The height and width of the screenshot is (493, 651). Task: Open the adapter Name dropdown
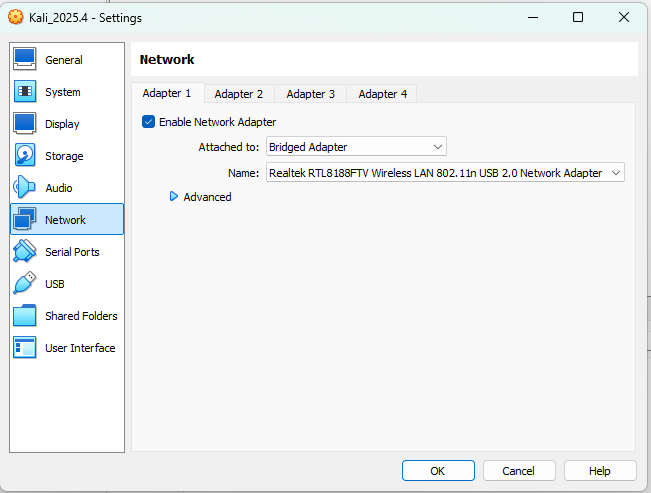pos(445,173)
